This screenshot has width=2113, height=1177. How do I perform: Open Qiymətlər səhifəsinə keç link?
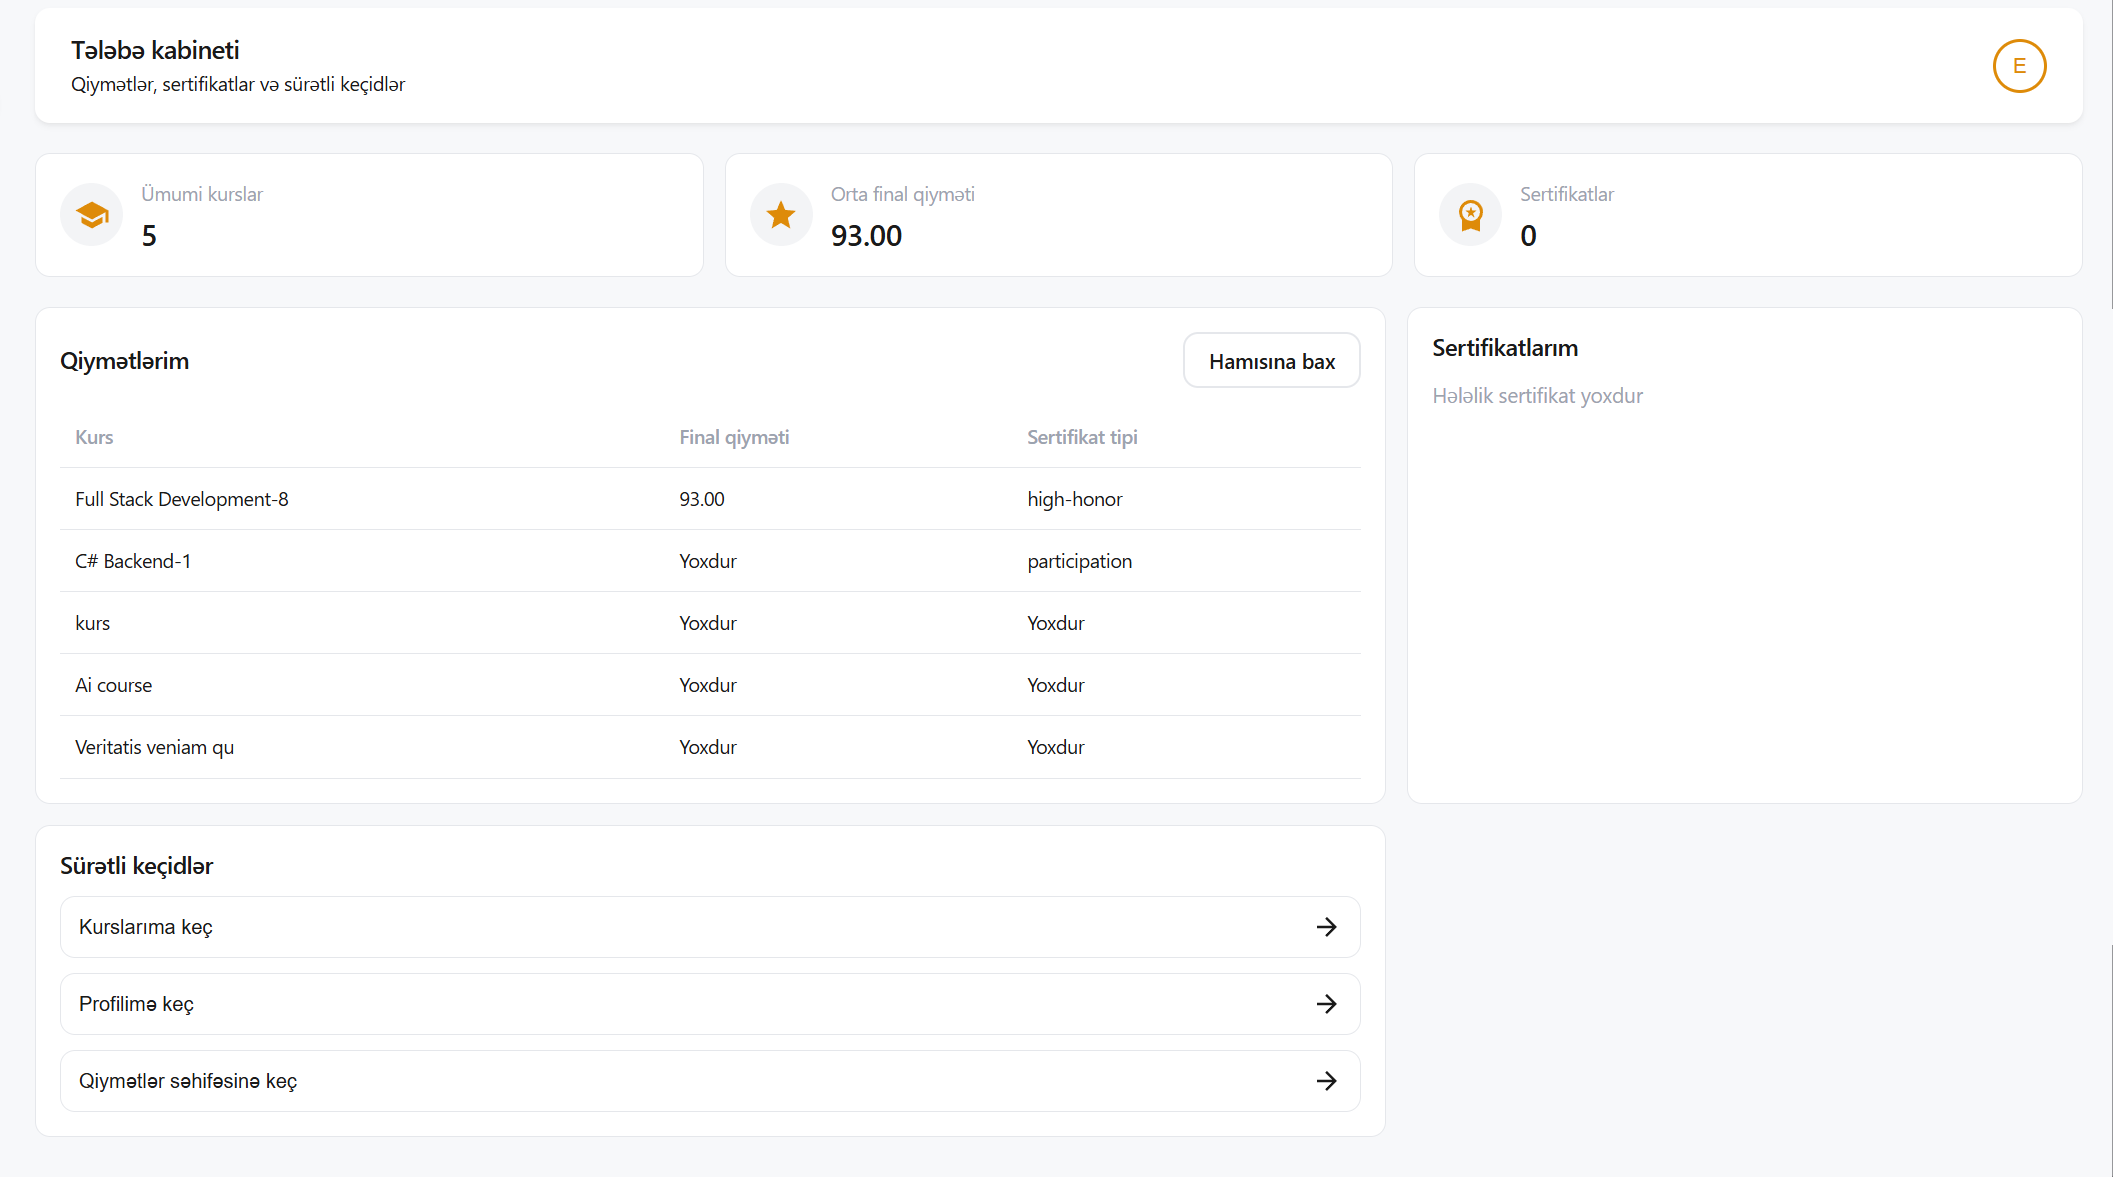click(x=188, y=1081)
